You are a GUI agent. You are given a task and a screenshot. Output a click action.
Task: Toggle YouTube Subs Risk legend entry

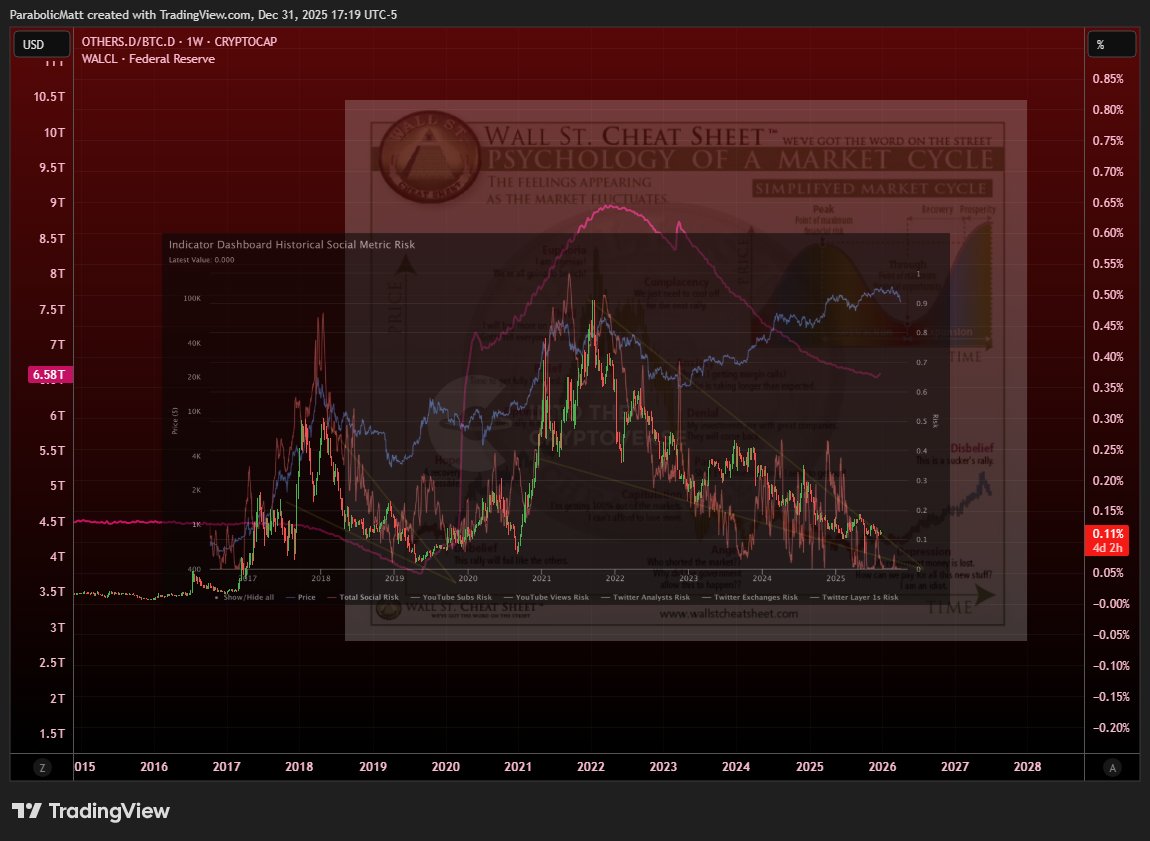click(x=452, y=597)
